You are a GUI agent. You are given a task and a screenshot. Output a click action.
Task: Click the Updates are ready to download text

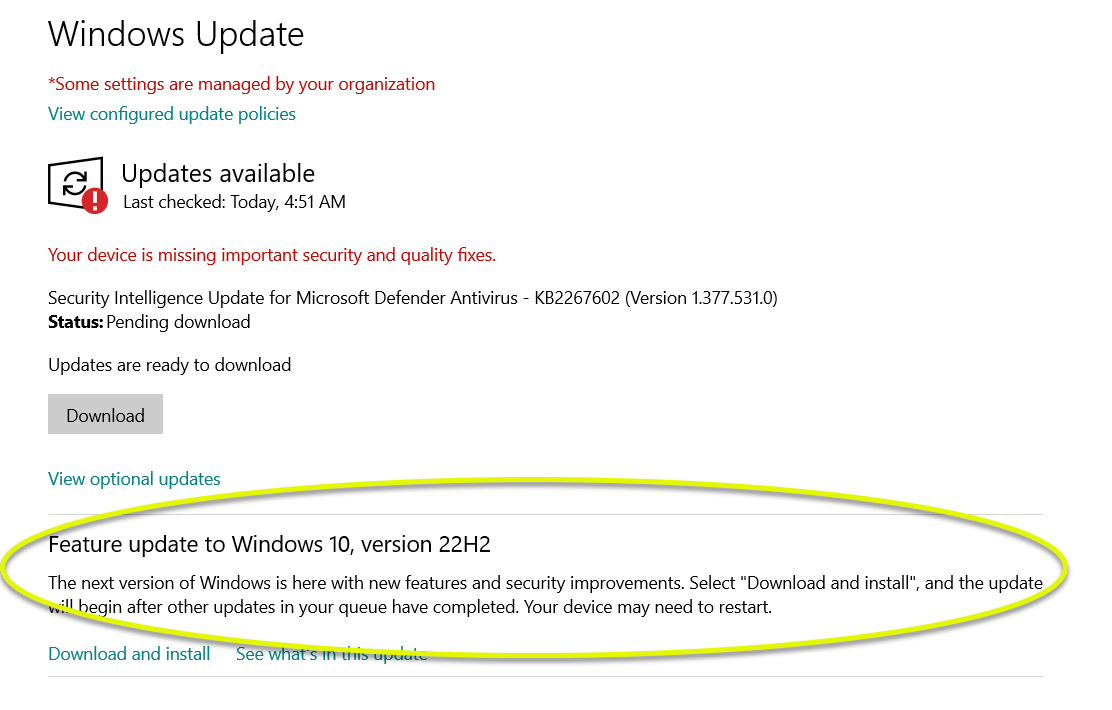(x=169, y=365)
